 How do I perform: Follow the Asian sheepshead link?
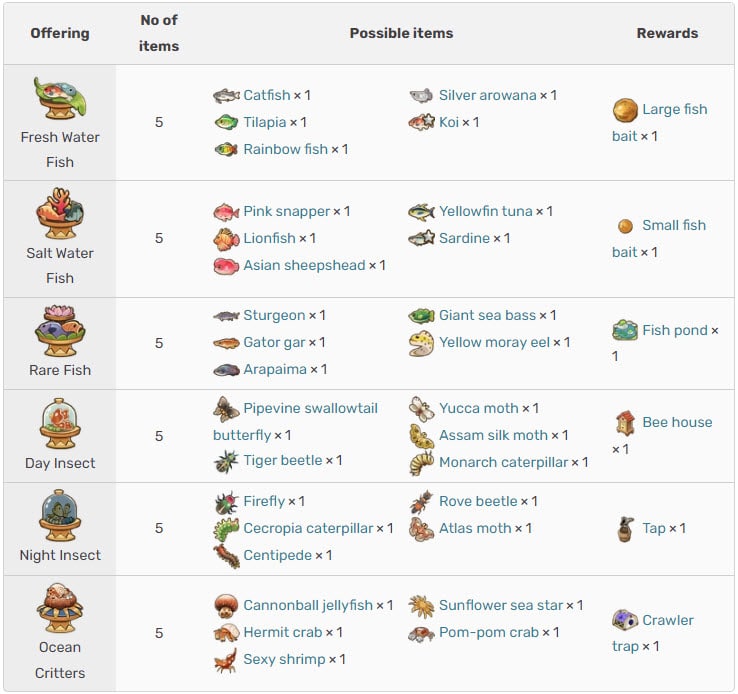click(304, 265)
